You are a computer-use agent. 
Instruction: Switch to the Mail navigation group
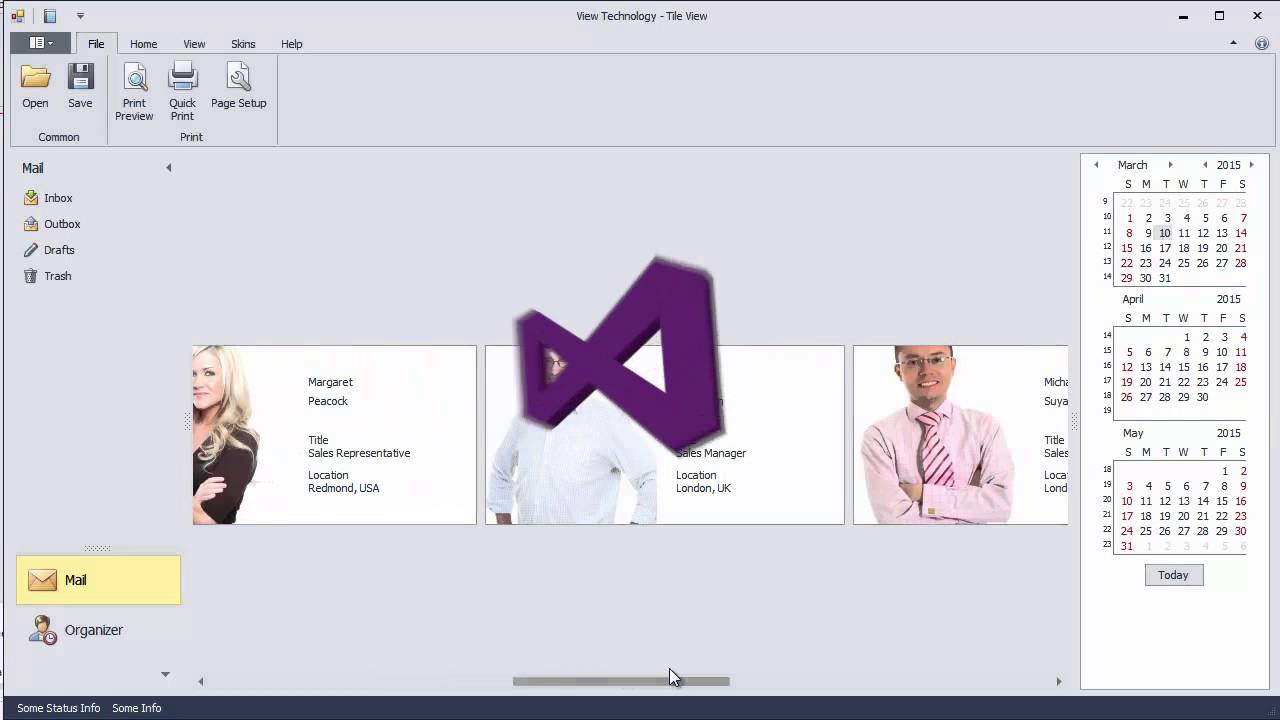[98, 580]
